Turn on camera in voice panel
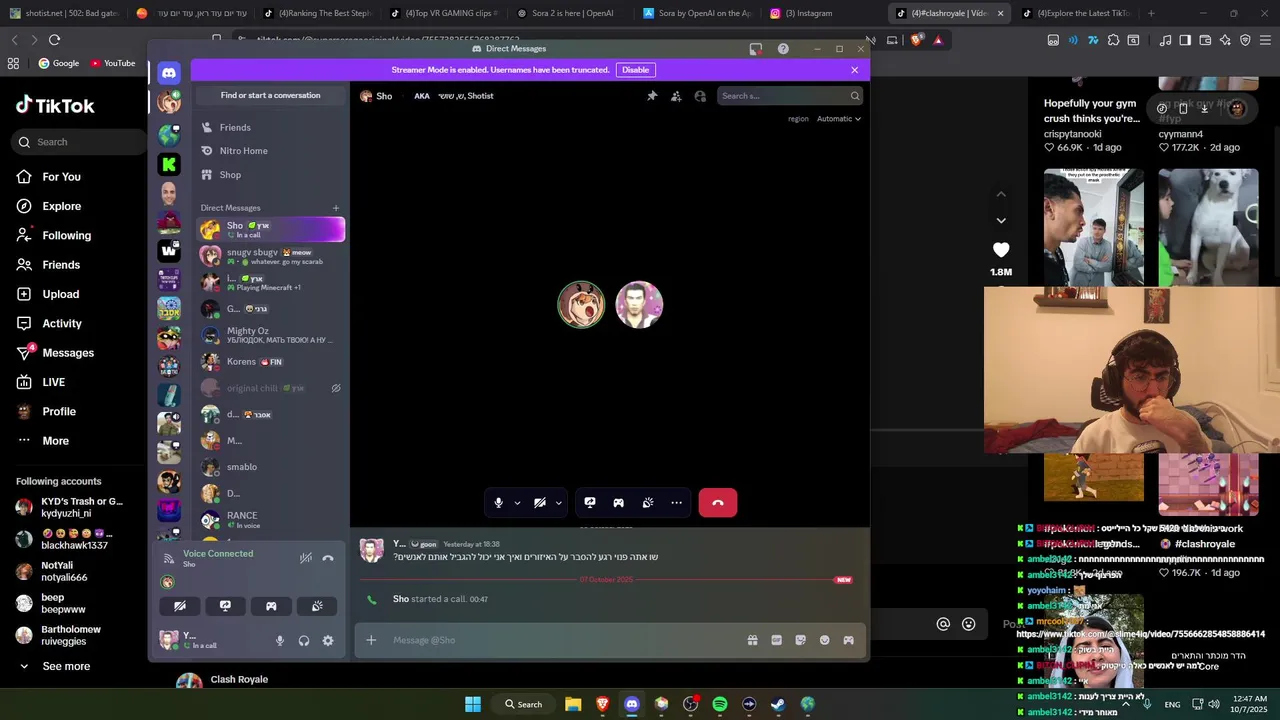Image resolution: width=1280 pixels, height=720 pixels. pos(180,606)
